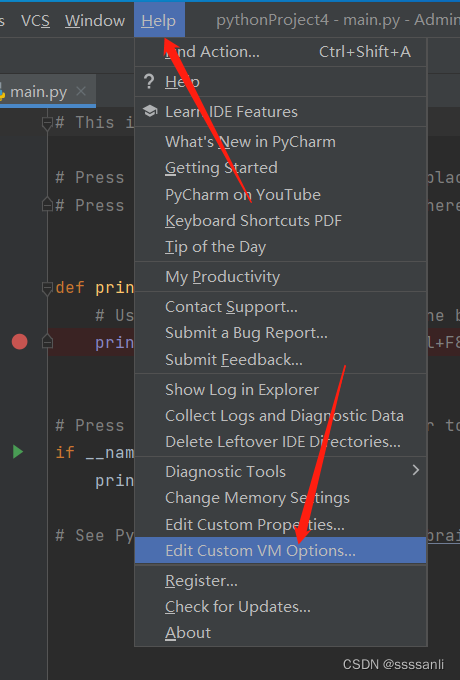Image resolution: width=460 pixels, height=680 pixels.
Task: Expand Diagnostic Tools submenu arrow
Action: 416,470
